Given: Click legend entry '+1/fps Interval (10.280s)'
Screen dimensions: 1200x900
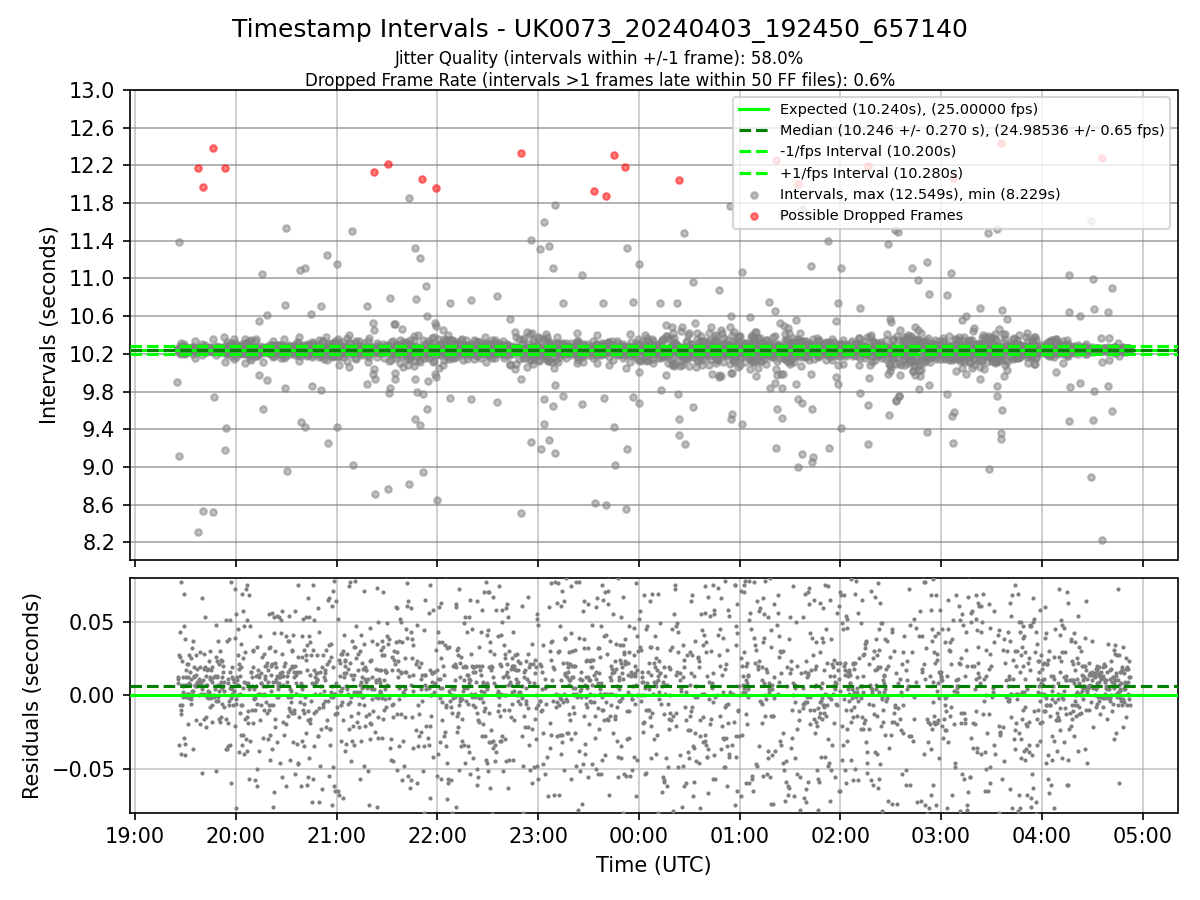Looking at the screenshot, I should point(870,172).
